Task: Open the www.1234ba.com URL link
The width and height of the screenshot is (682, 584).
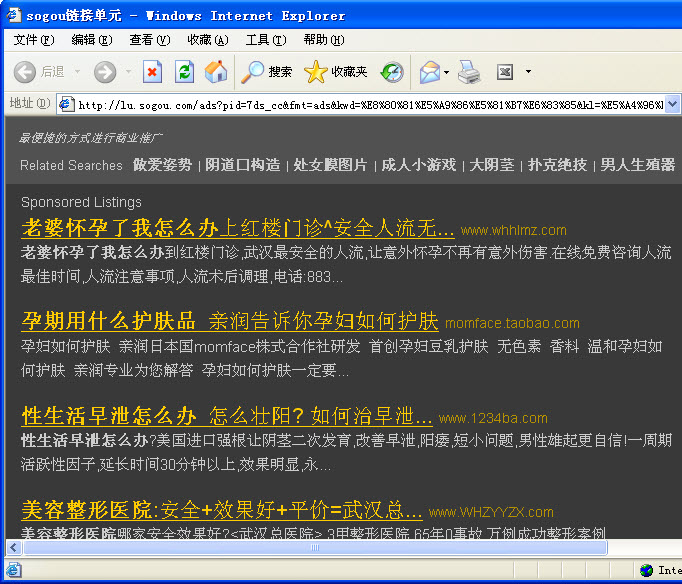Action: [x=493, y=418]
